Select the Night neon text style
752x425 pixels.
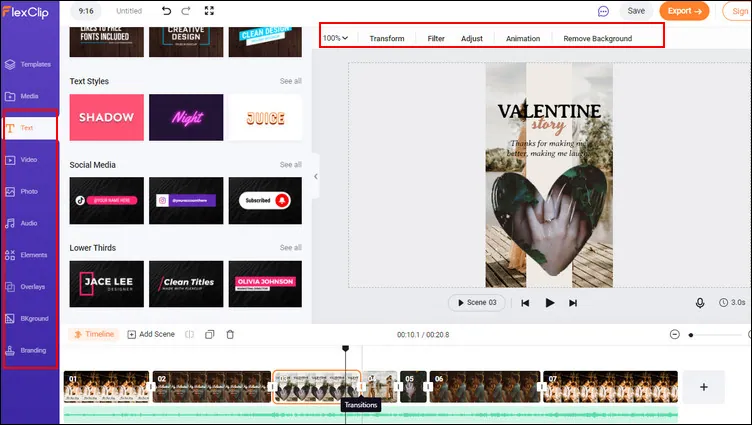[x=186, y=118]
